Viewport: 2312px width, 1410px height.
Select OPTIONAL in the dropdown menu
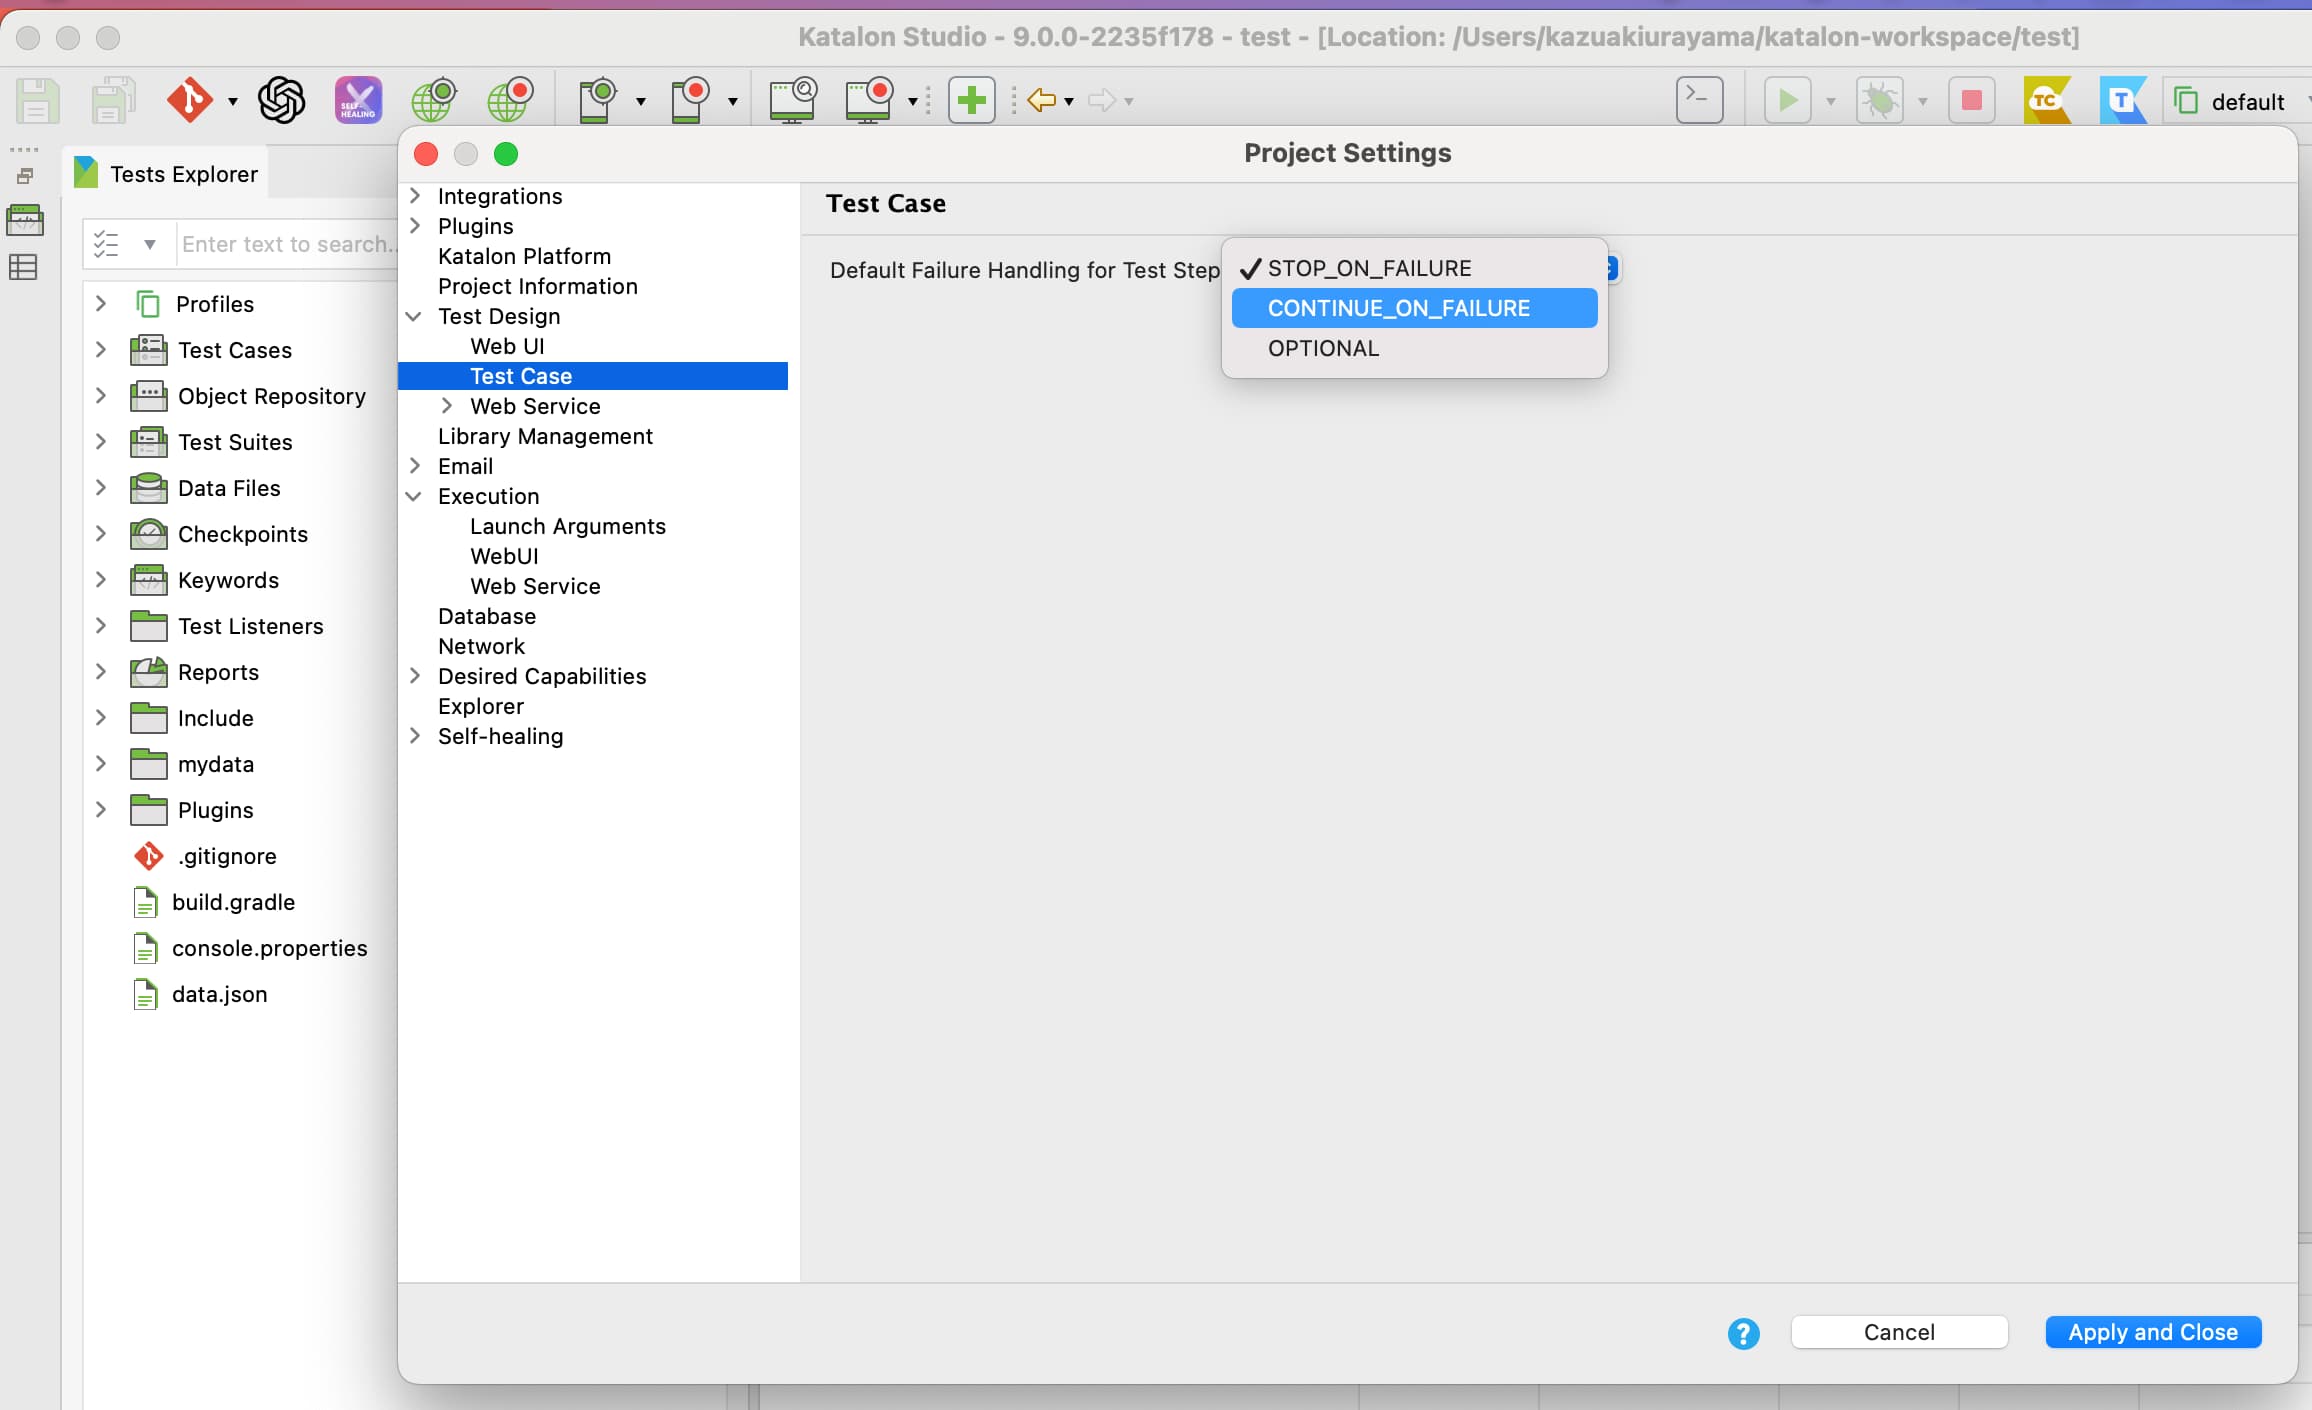(1322, 348)
